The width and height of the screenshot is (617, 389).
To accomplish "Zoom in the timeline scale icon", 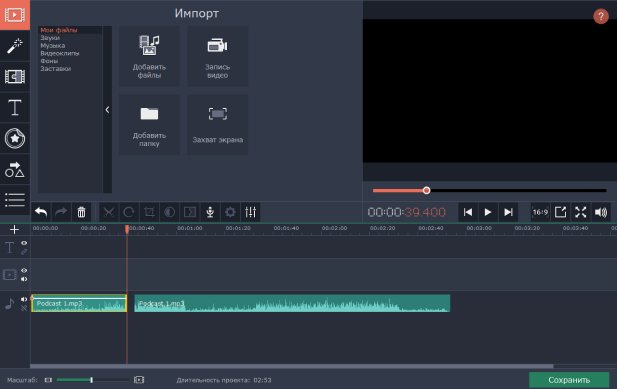I will 139,380.
